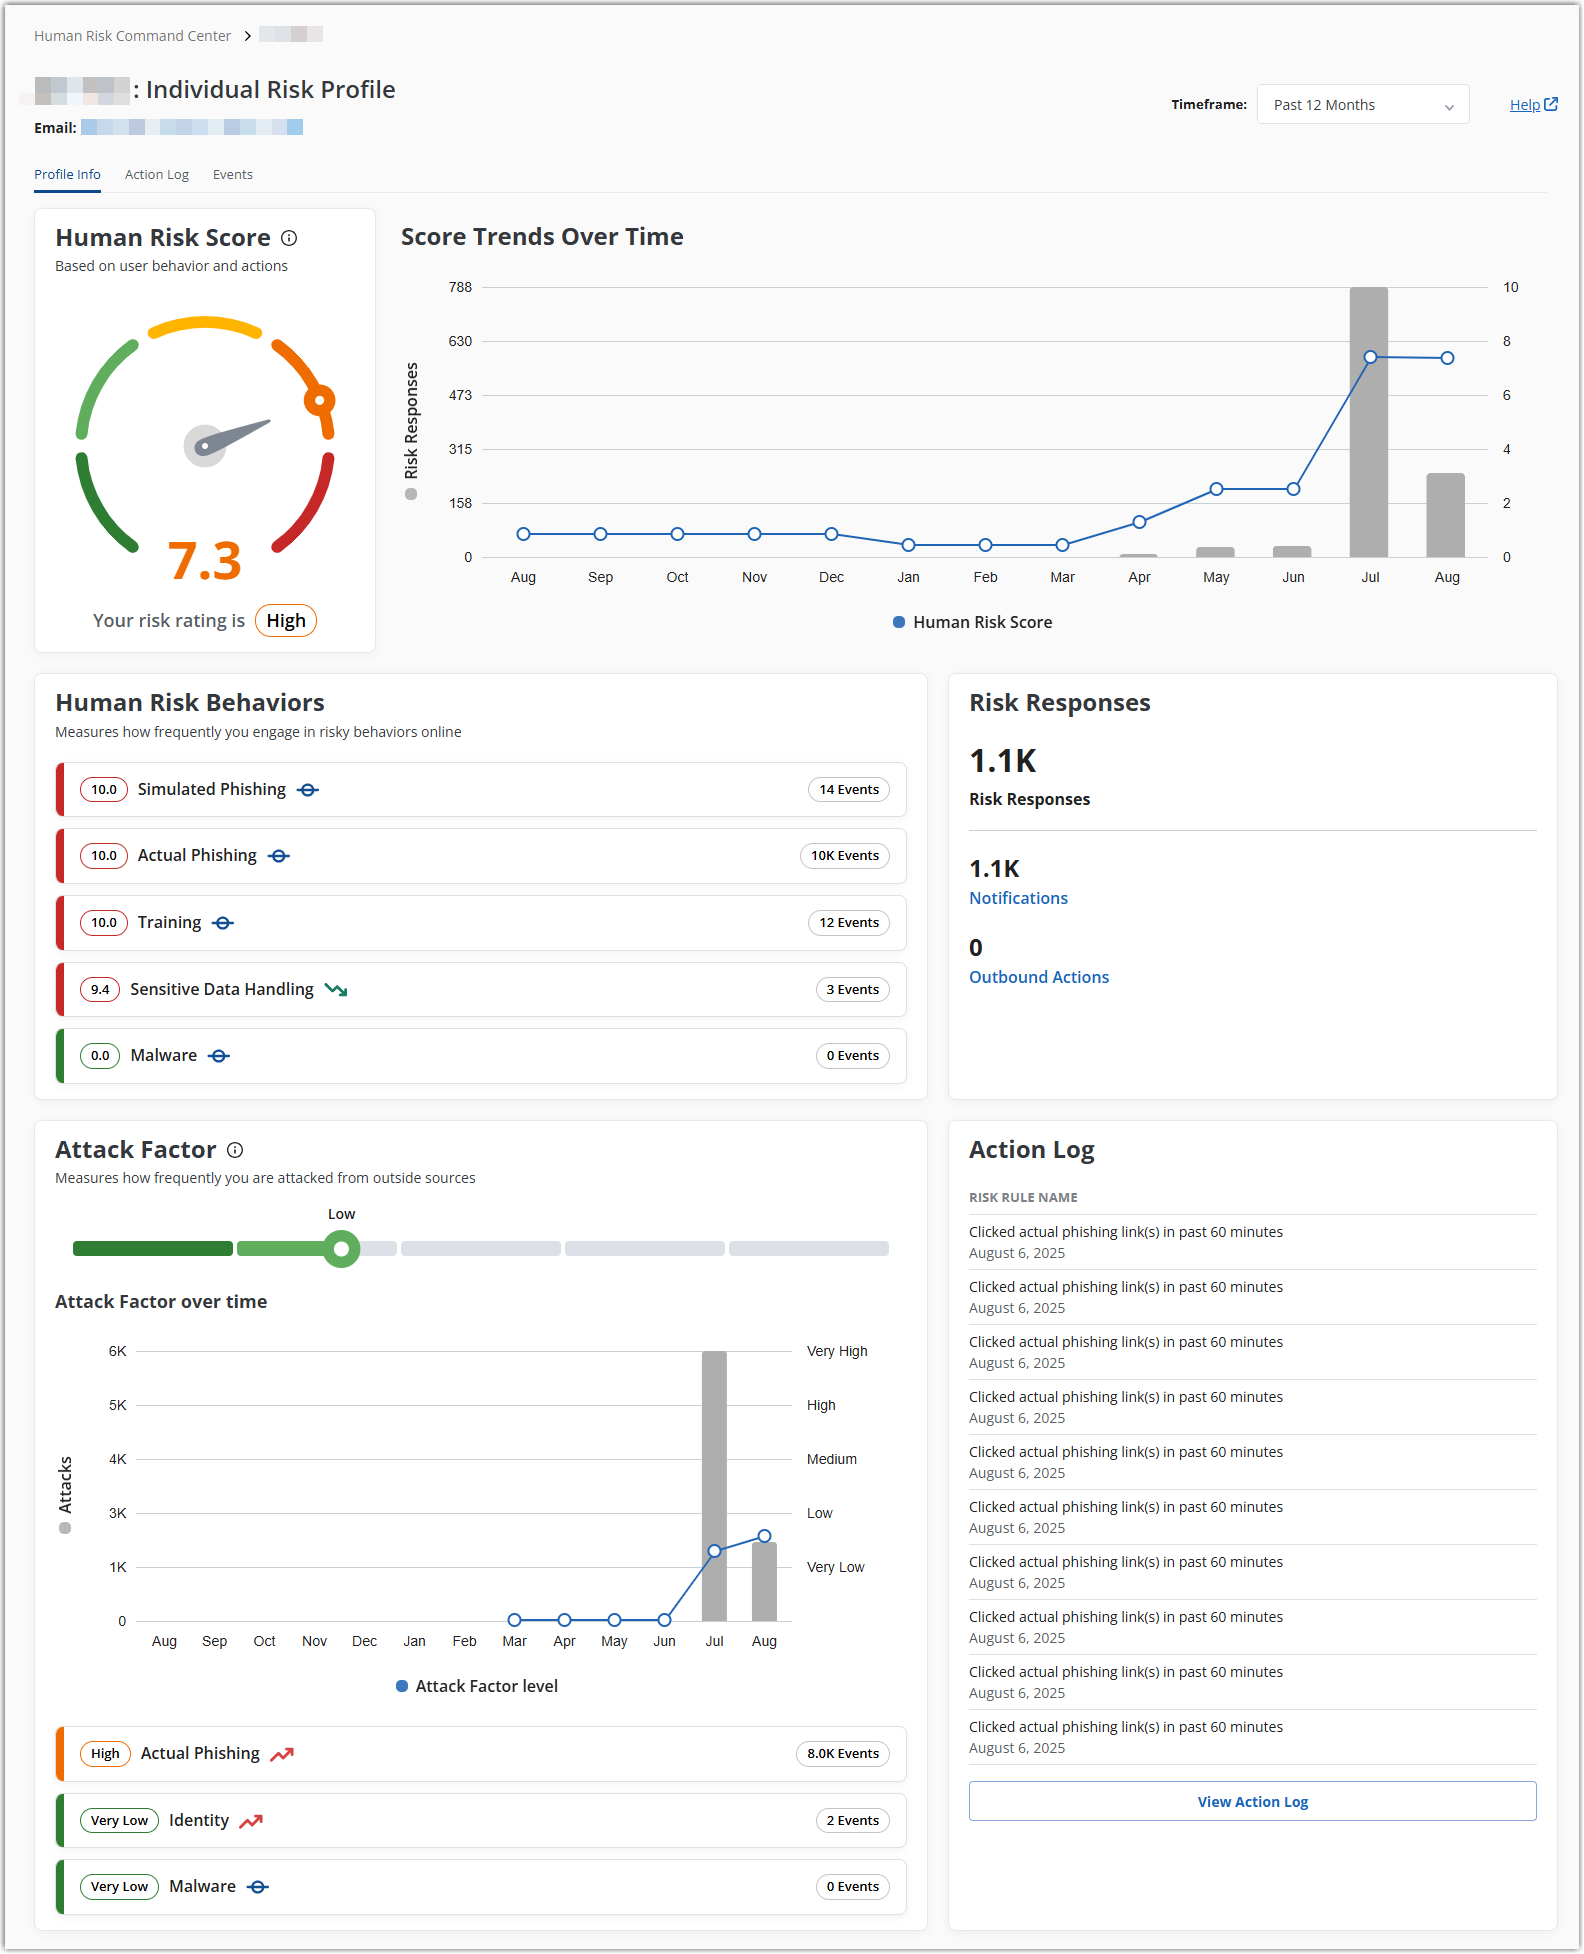1584x1954 pixels.
Task: Click the Training steady-trend icon
Action: pos(223,923)
